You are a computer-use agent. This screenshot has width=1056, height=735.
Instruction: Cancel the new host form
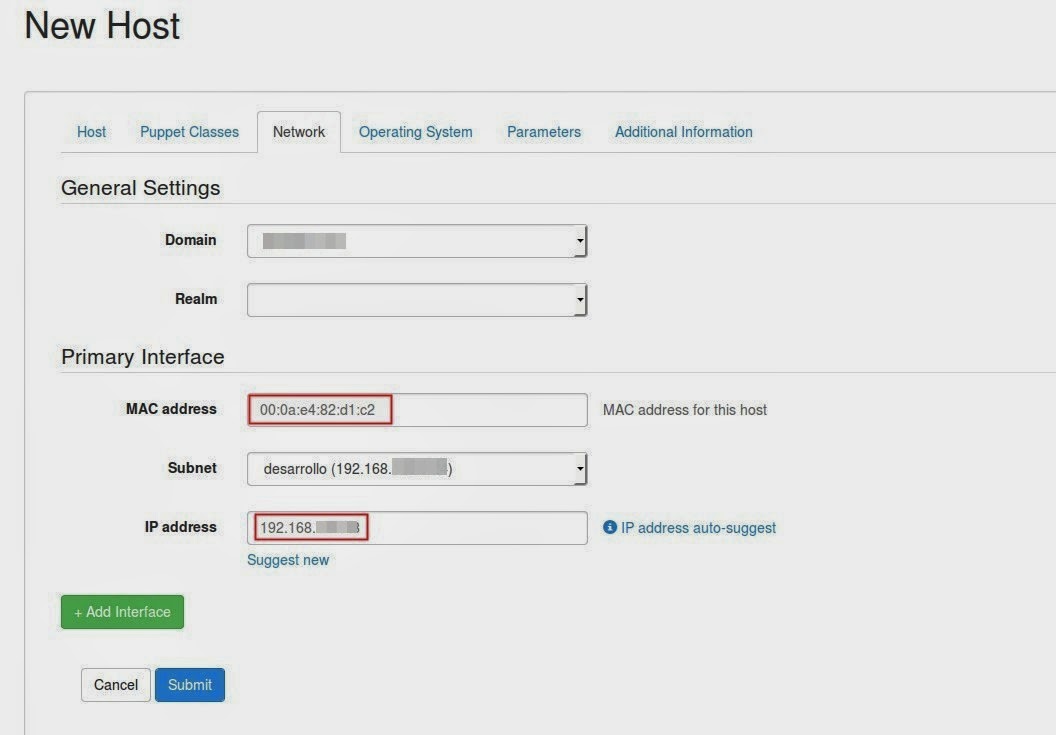pyautogui.click(x=116, y=685)
